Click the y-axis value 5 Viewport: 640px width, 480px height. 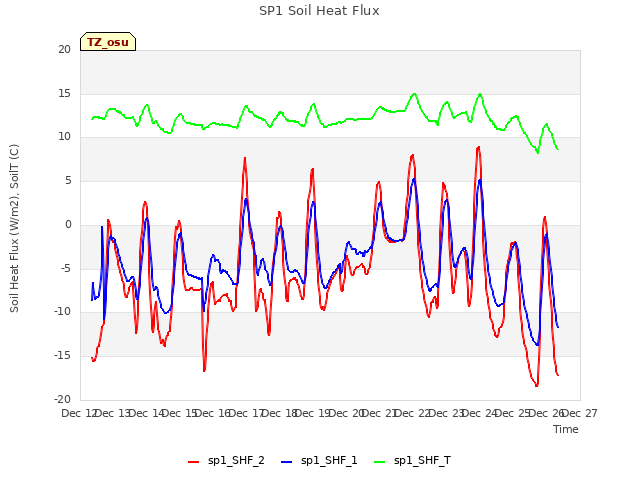pyautogui.click(x=68, y=181)
